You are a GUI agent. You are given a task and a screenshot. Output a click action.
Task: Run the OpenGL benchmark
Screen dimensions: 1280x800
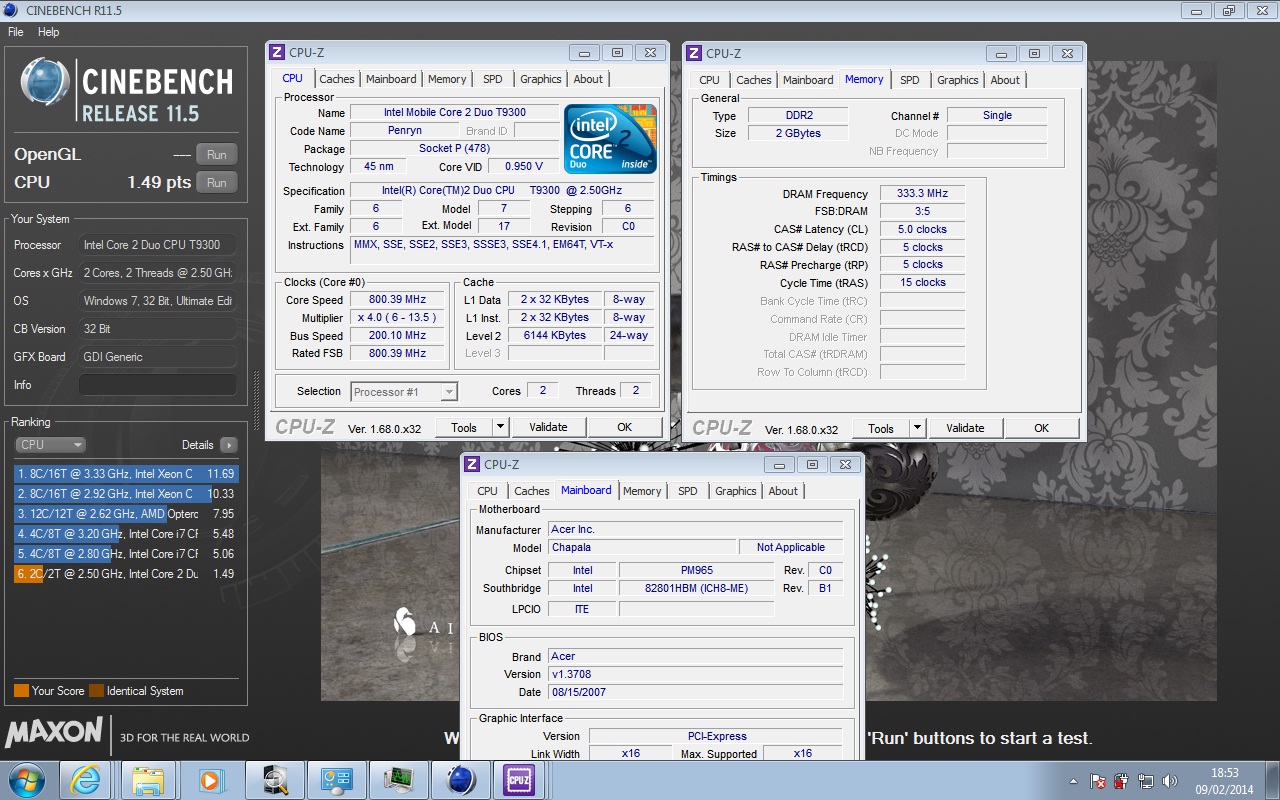click(x=217, y=154)
